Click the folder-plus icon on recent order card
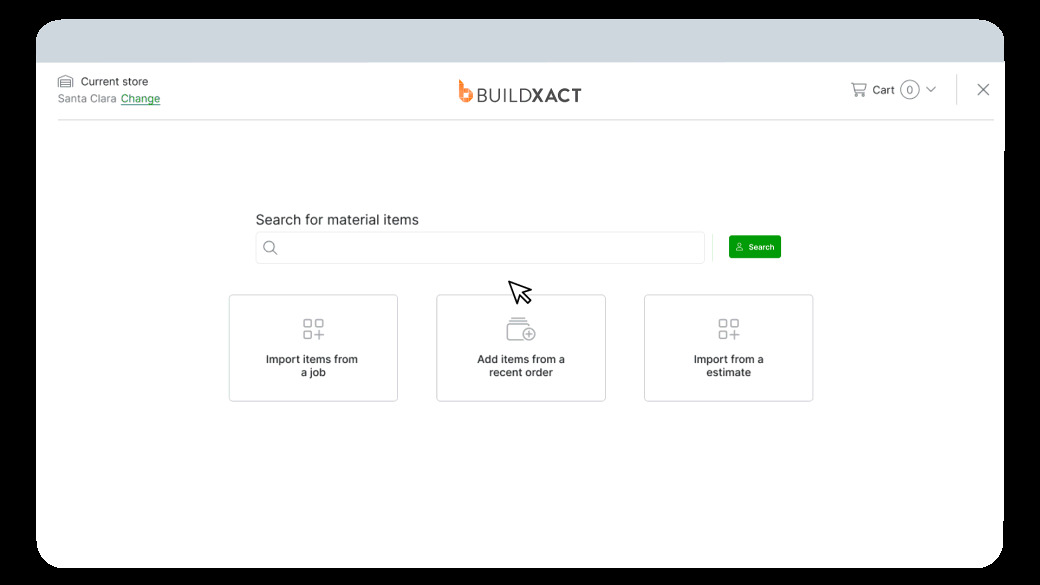The image size is (1040, 585). coord(520,328)
